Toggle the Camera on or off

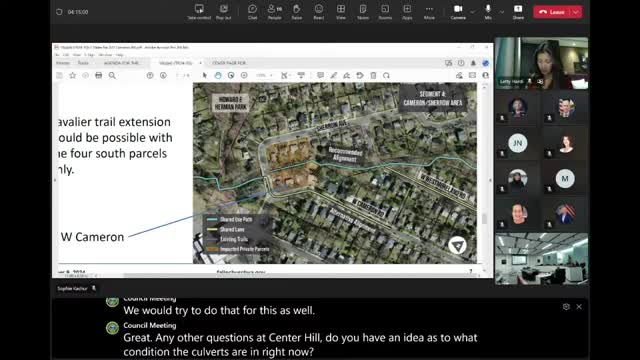[458, 12]
